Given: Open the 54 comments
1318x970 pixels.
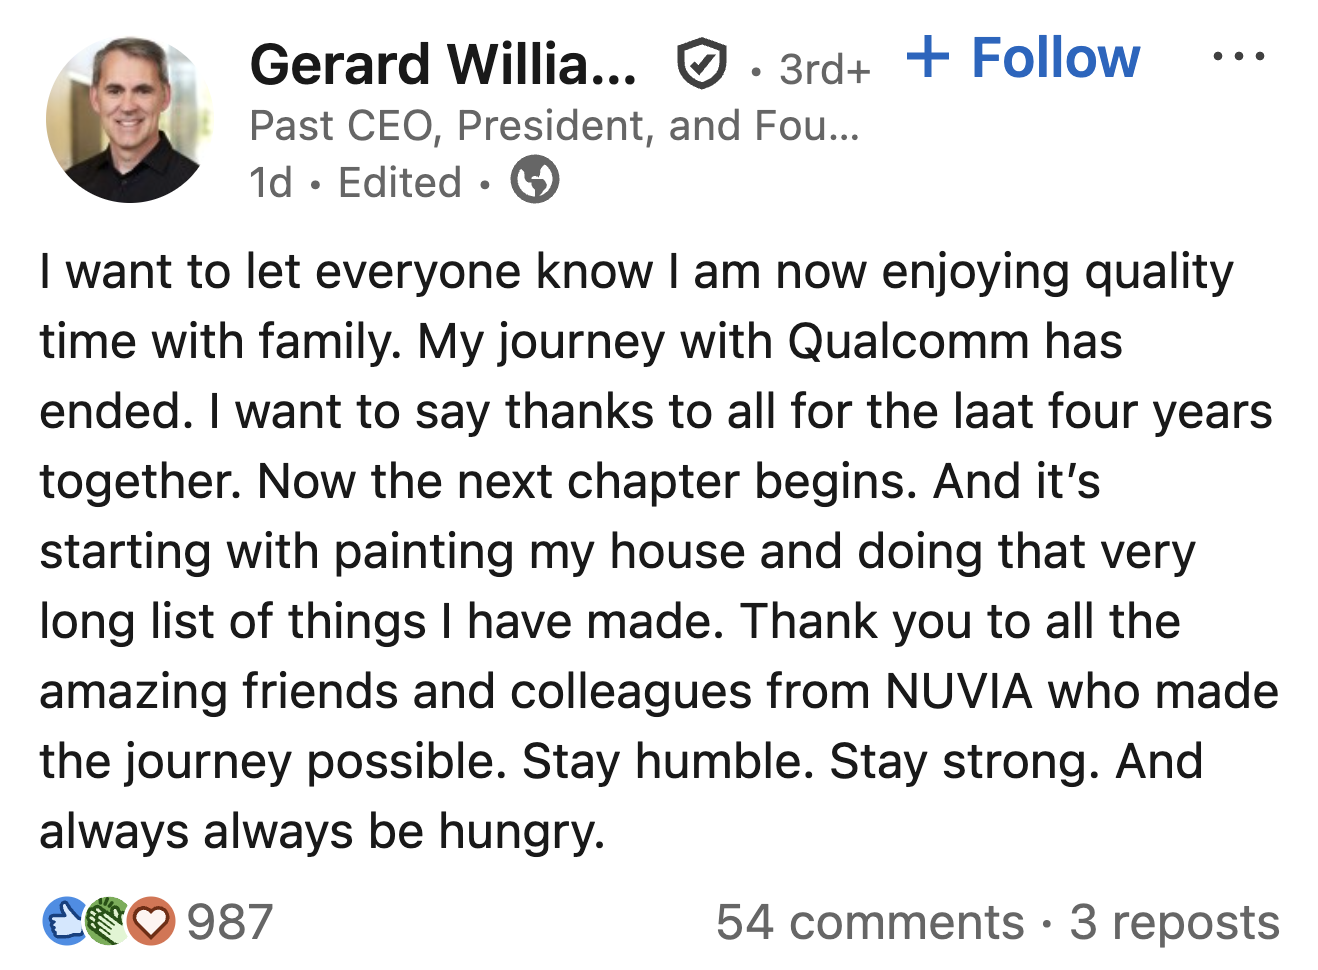Looking at the screenshot, I should (x=870, y=921).
